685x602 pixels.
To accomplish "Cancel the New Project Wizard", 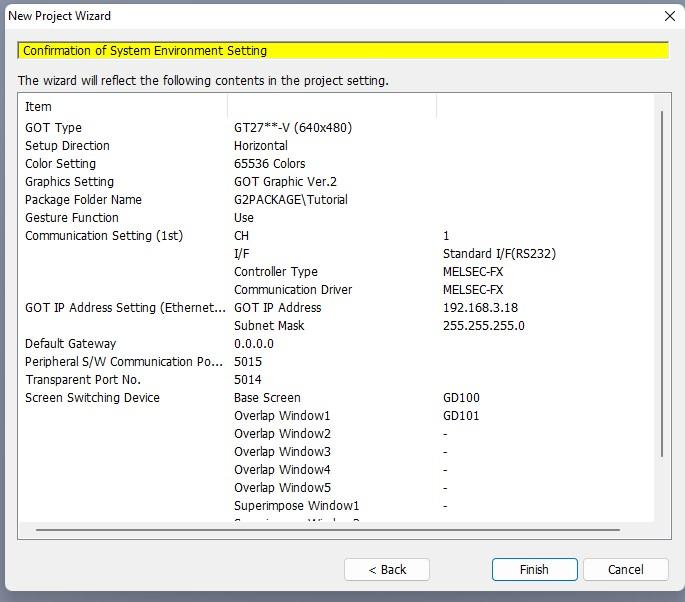I will 626,569.
